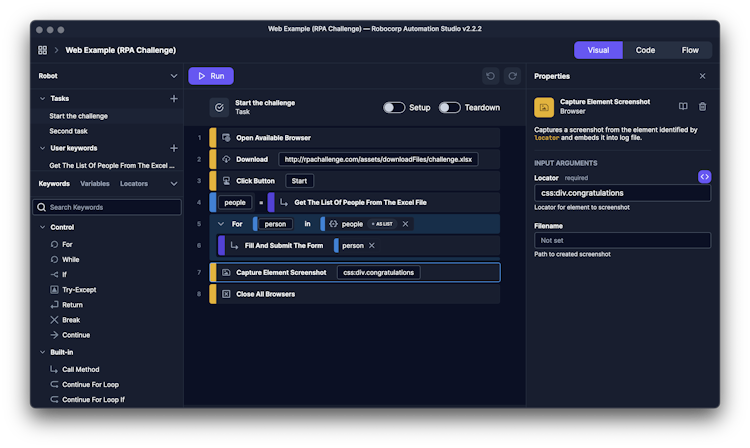Image resolution: width=750 pixels, height=448 pixels.
Task: Click the Open Available Browser step icon
Action: 226,138
